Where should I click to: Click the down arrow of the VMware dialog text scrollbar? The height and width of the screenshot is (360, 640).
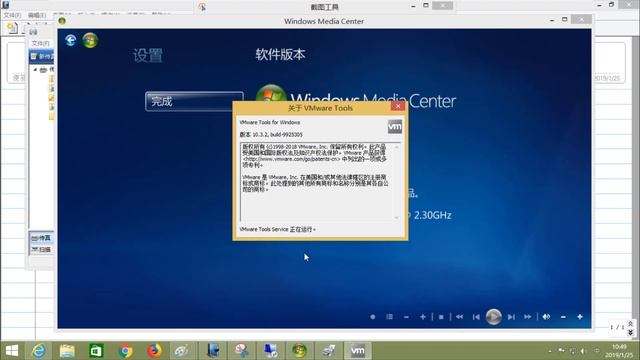[397, 218]
